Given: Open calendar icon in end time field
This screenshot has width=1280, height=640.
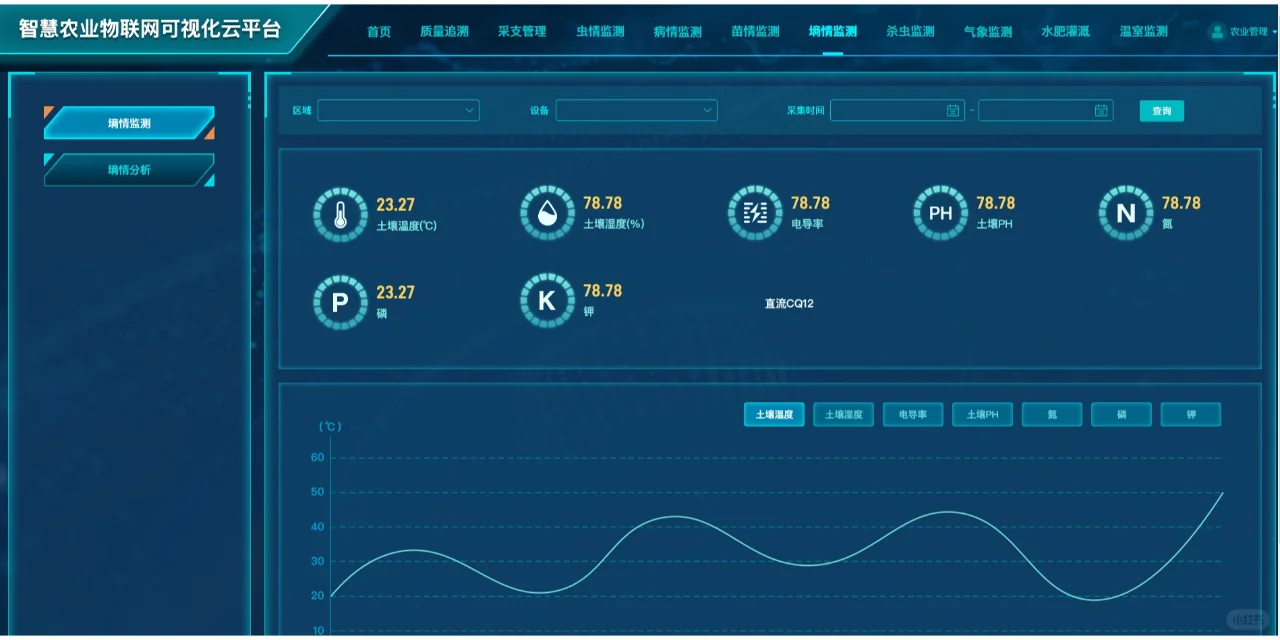Looking at the screenshot, I should click(1101, 110).
